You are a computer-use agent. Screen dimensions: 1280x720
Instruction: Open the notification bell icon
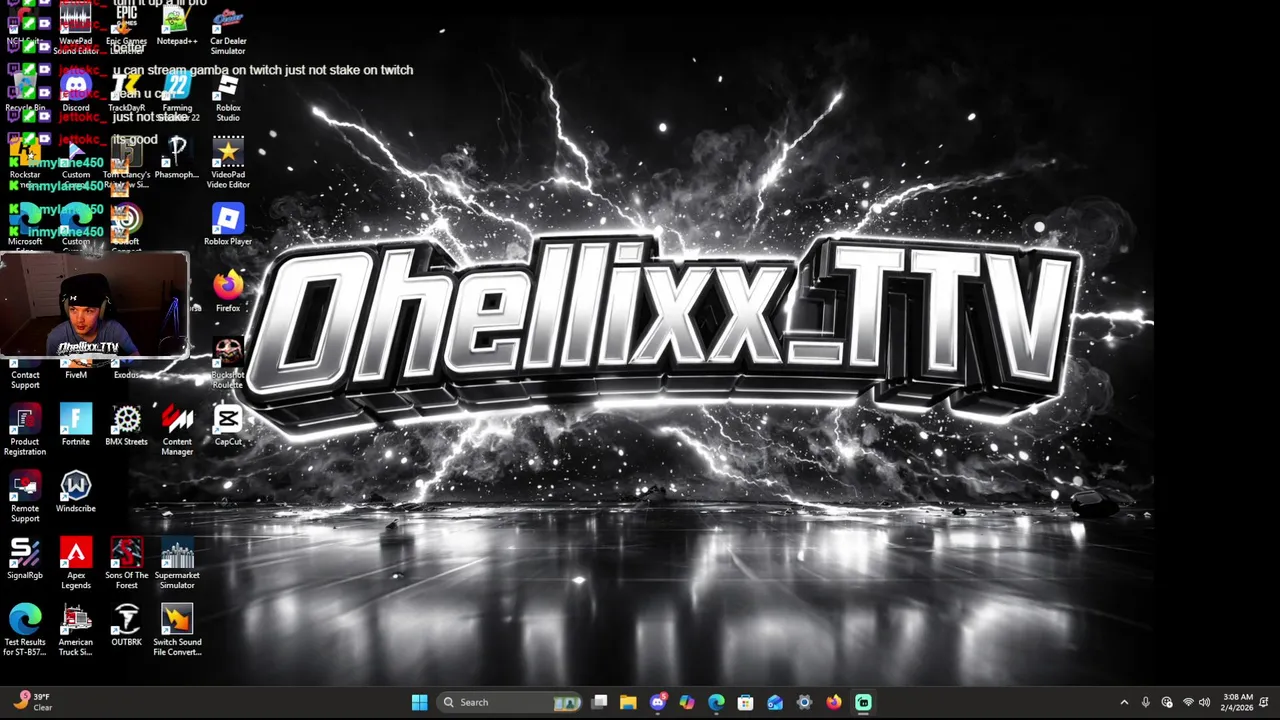(1264, 702)
